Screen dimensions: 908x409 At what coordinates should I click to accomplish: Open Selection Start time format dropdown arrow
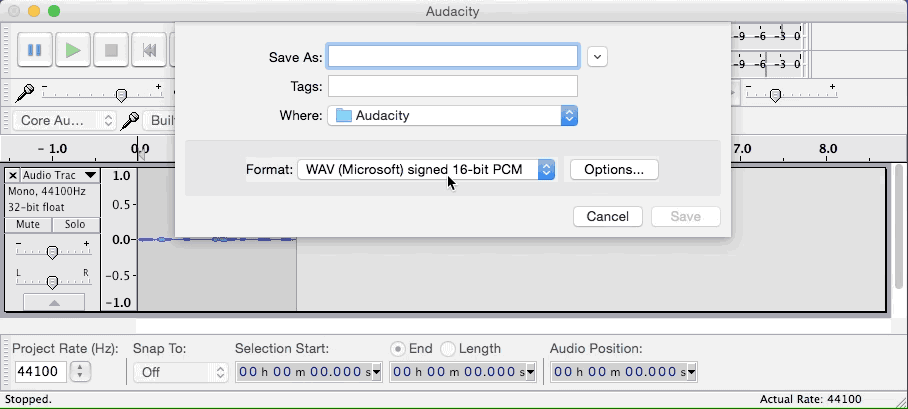[376, 372]
